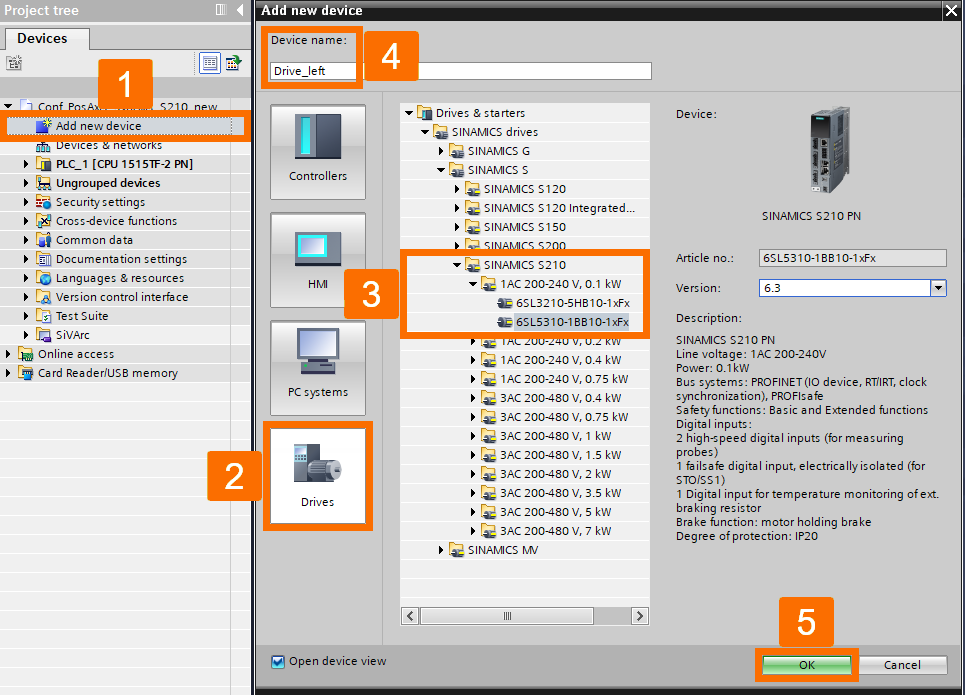Expand the 3AC 200-480 V, 7 kW folder
965x695 pixels.
tap(473, 531)
